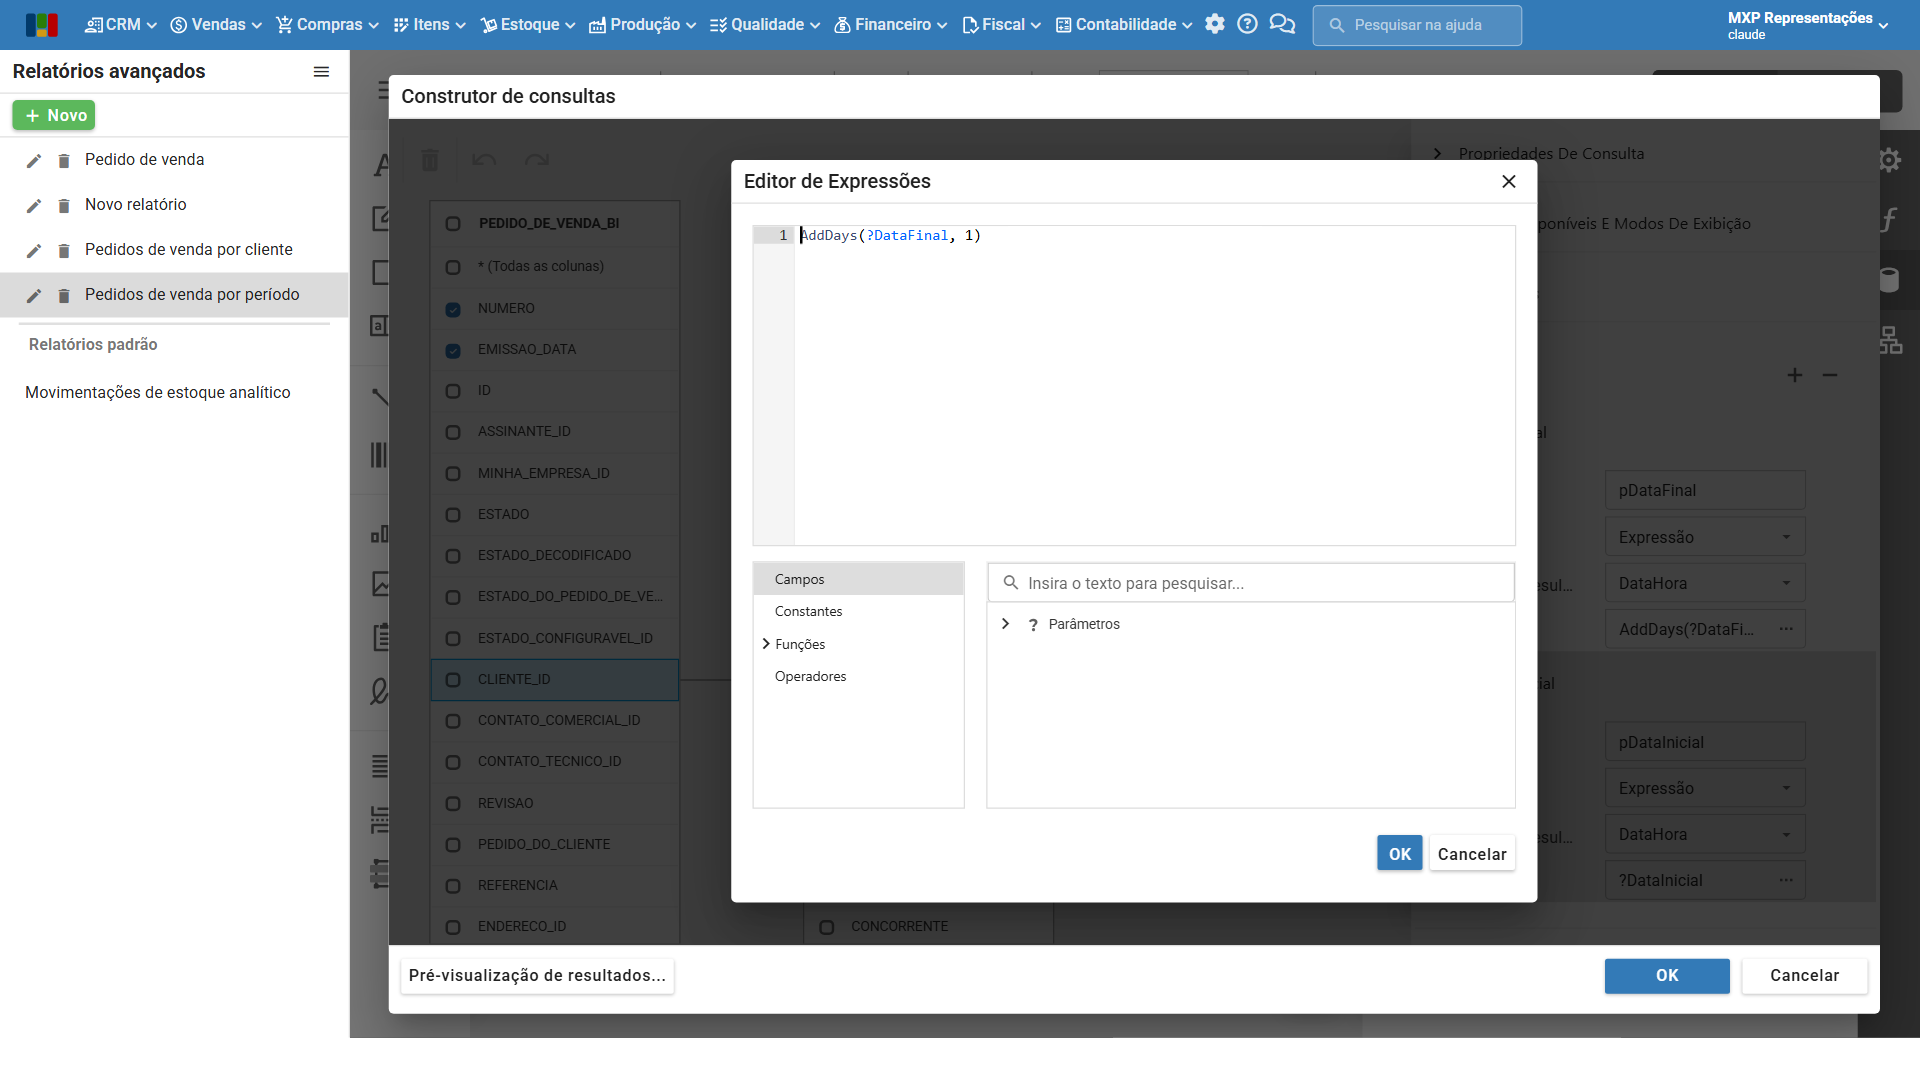Check the ID column checkbox
This screenshot has height=1080, width=1920.
[453, 391]
